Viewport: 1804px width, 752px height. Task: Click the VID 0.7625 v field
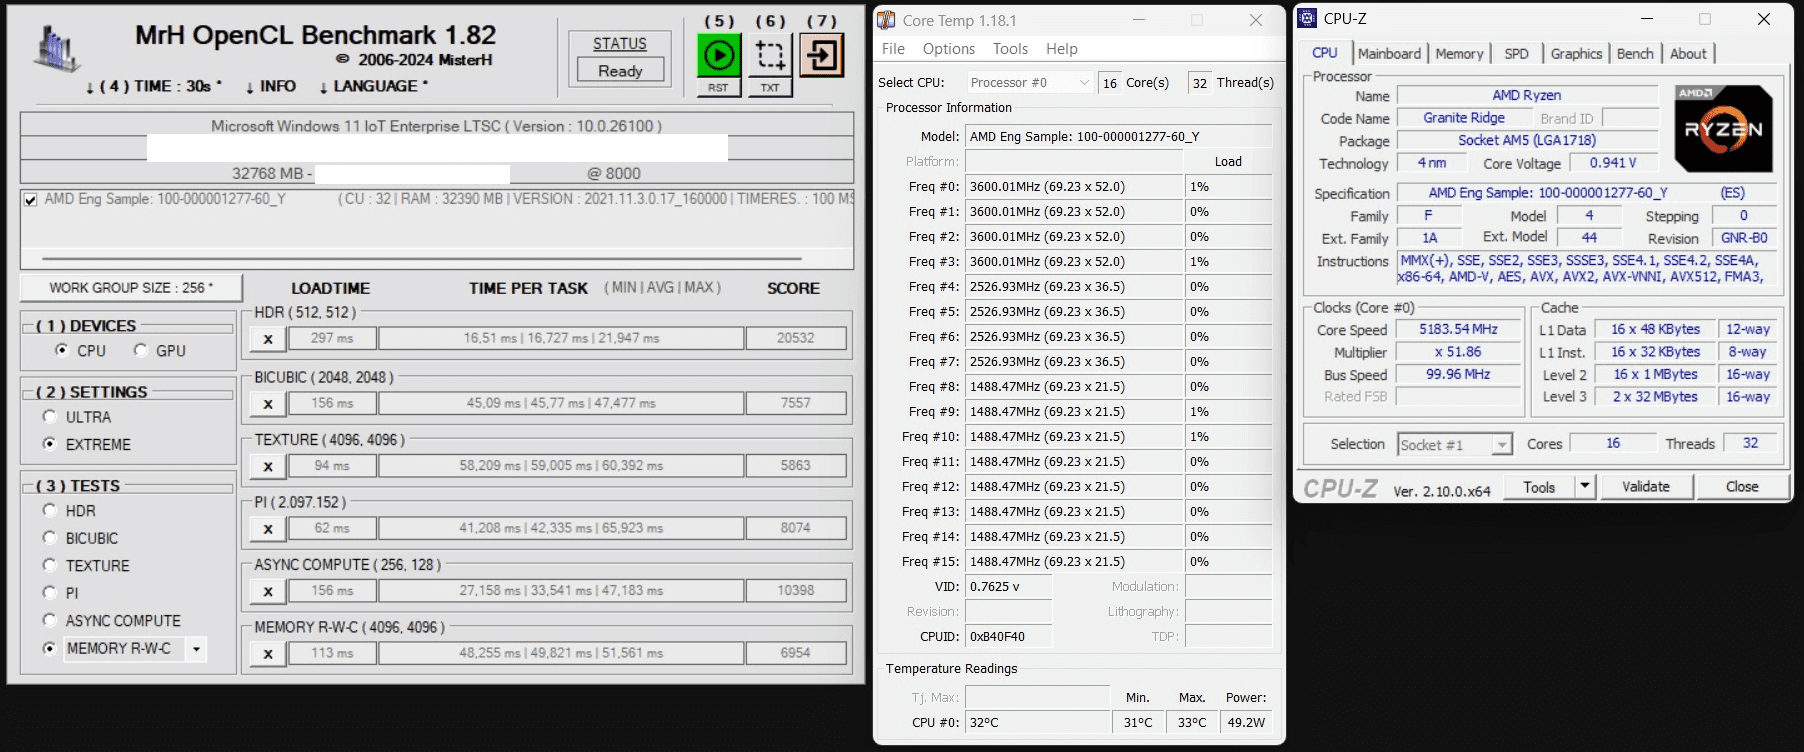pos(1008,587)
